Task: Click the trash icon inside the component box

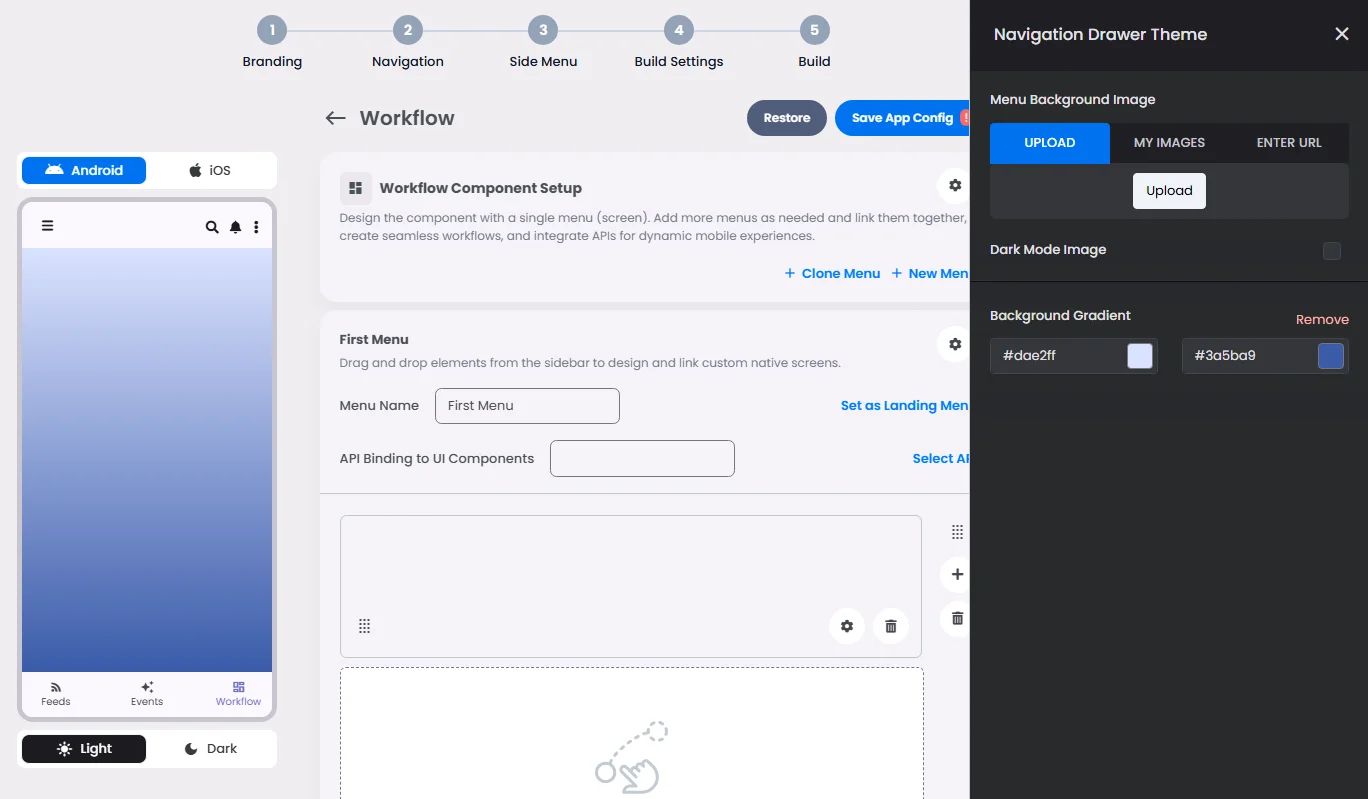Action: [x=891, y=626]
